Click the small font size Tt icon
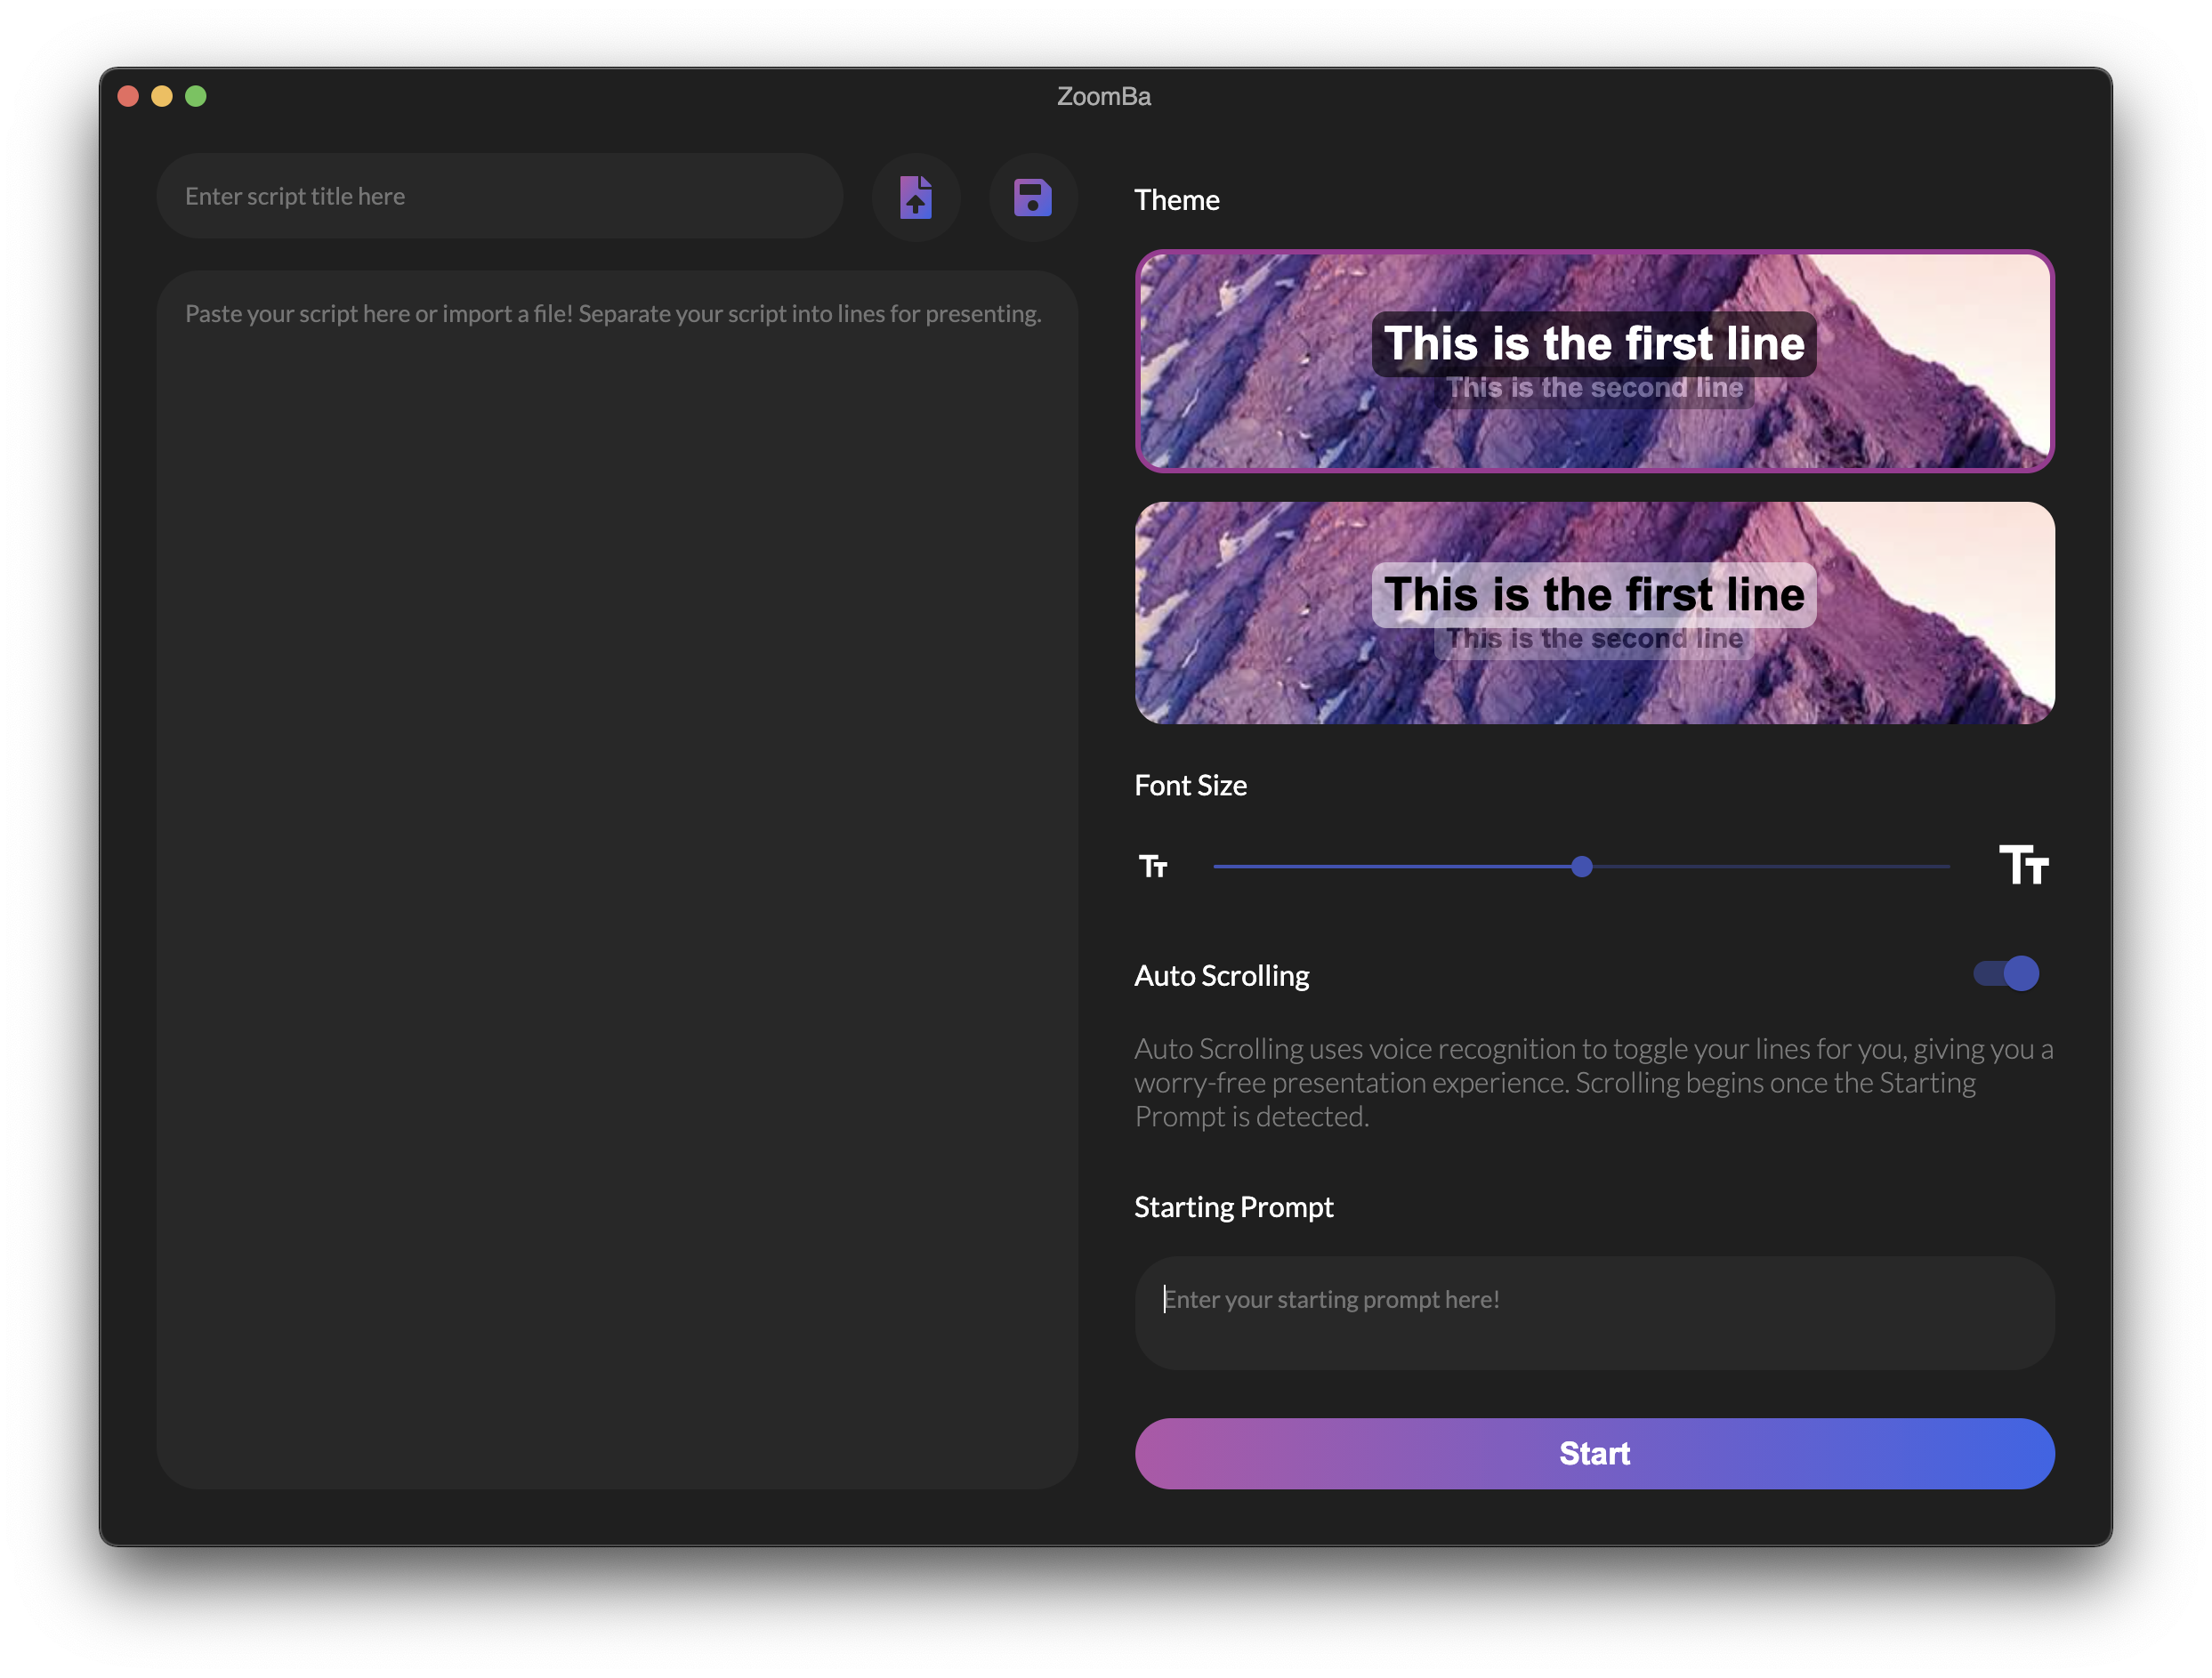This screenshot has width=2212, height=1678. tap(1153, 866)
